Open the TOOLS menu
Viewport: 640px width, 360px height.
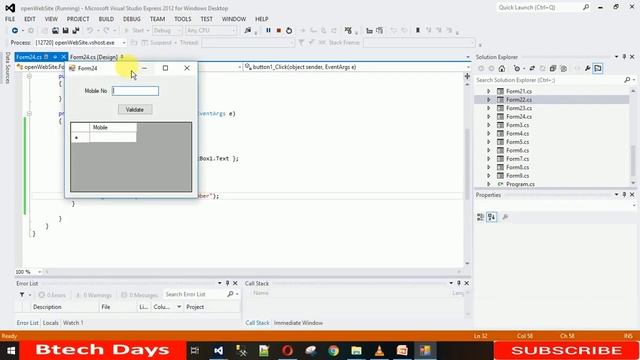pos(182,19)
